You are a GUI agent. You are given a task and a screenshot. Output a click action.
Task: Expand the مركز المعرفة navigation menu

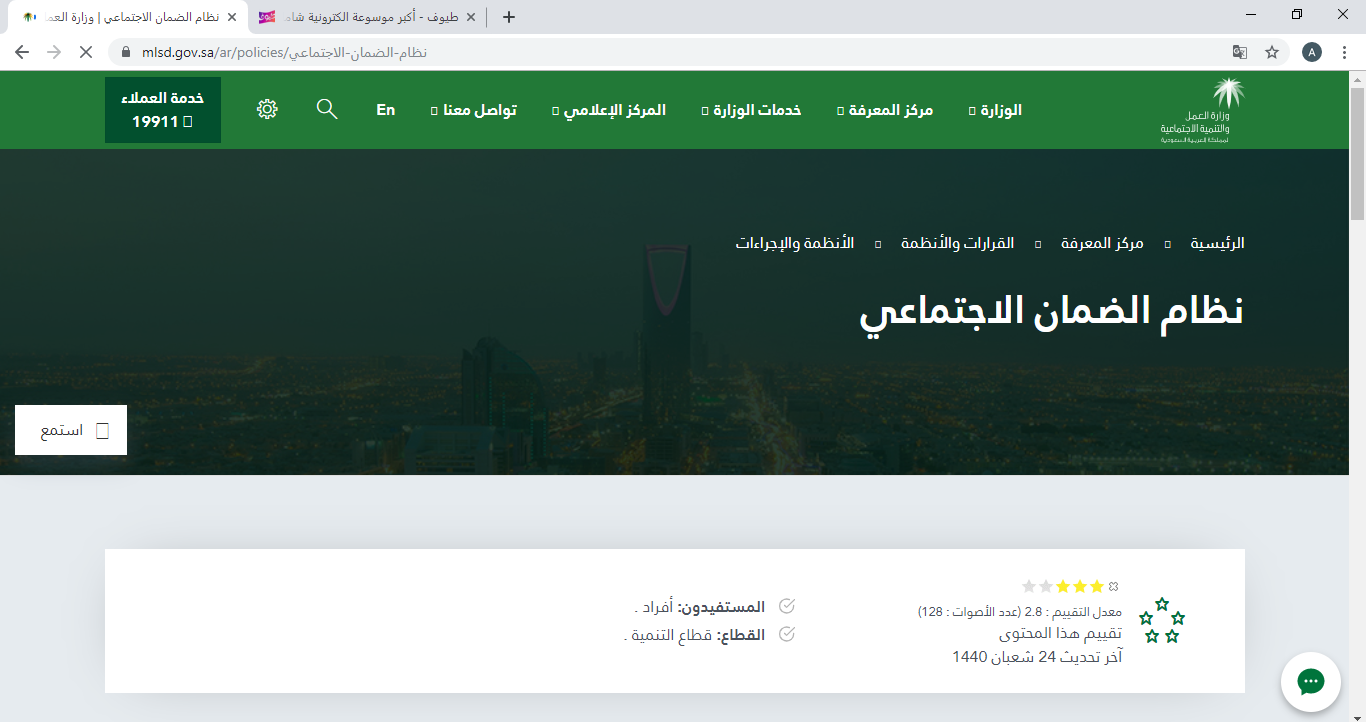(889, 110)
